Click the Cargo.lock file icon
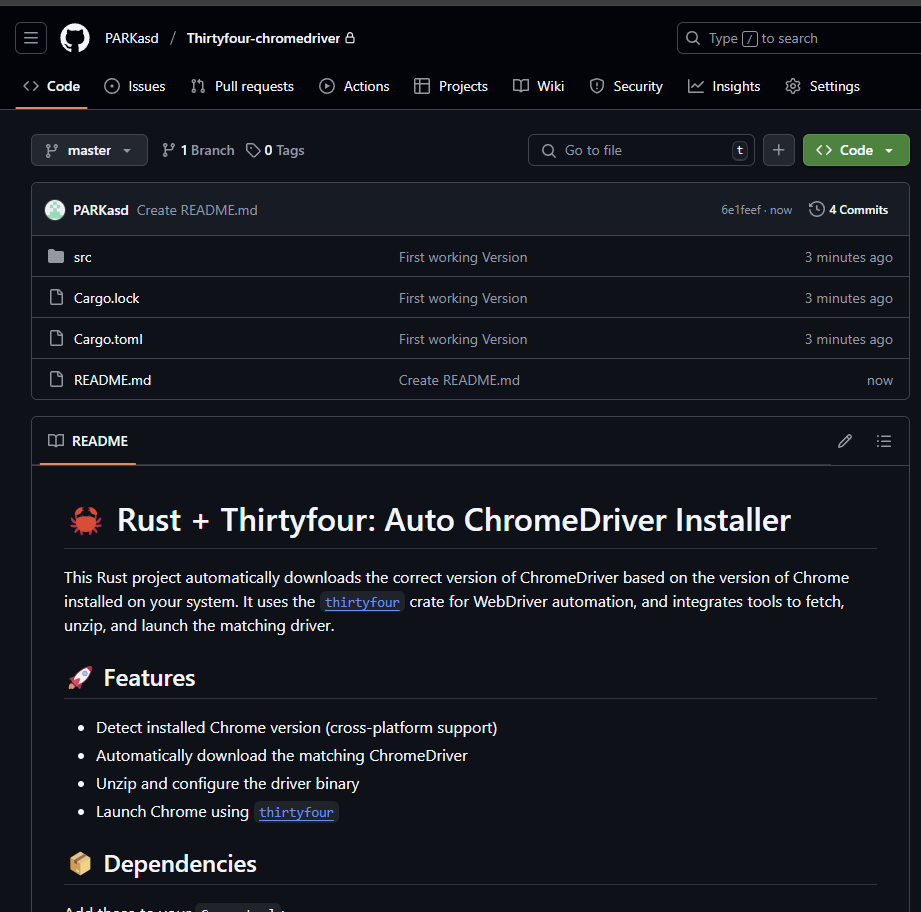This screenshot has width=921, height=912. [x=56, y=298]
